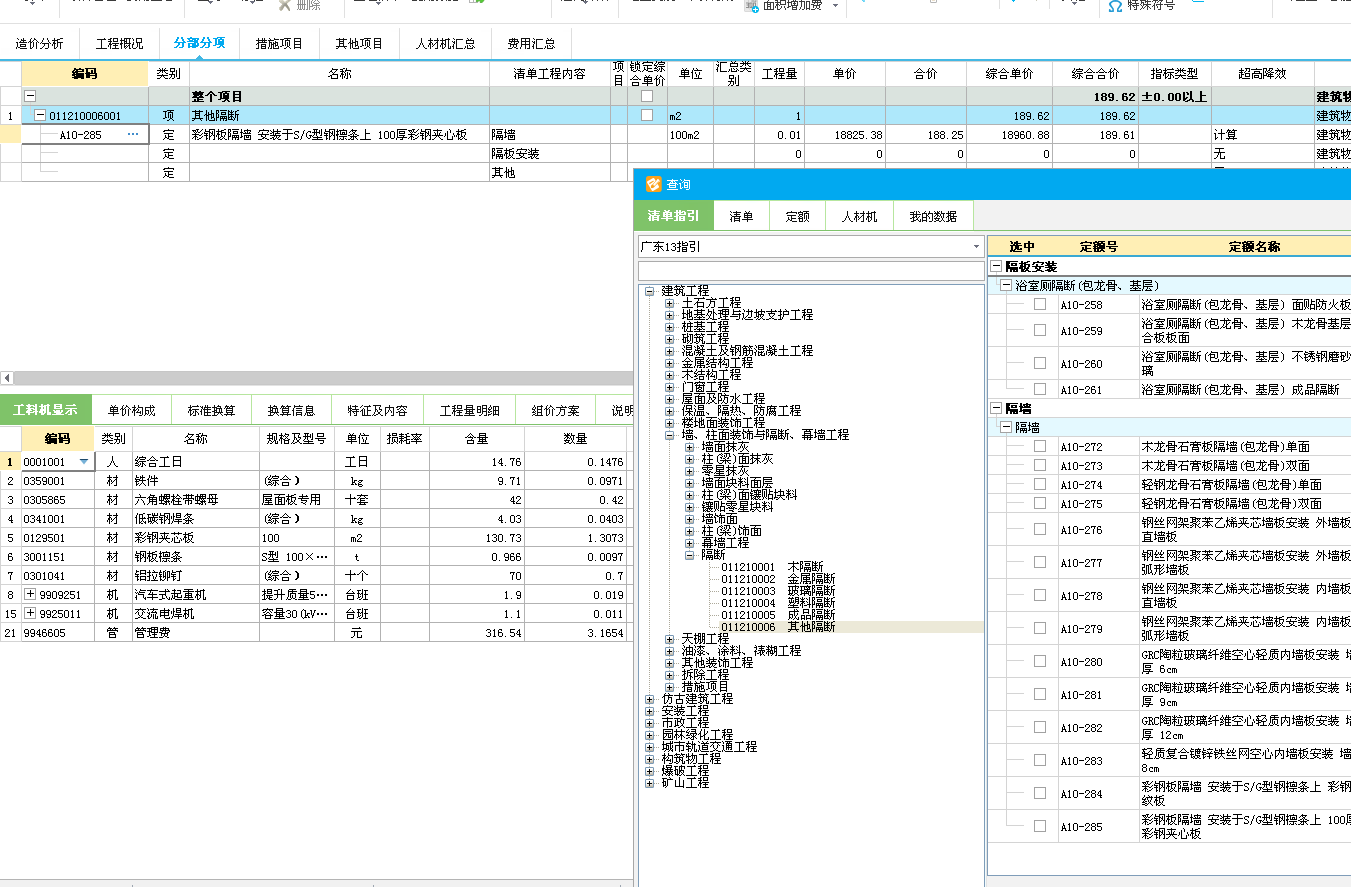The width and height of the screenshot is (1351, 887).
Task: Click search field below 广东13指引 dropdown
Action: click(810, 271)
